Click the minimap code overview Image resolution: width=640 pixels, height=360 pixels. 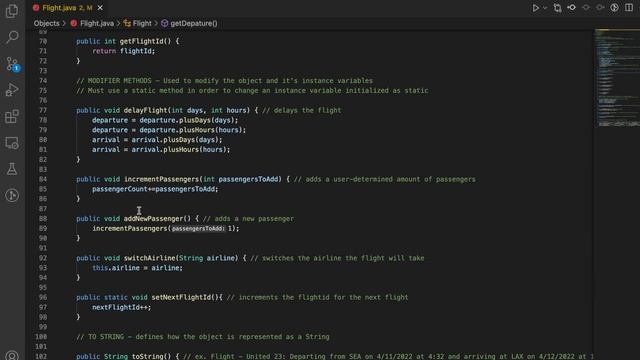(617, 78)
